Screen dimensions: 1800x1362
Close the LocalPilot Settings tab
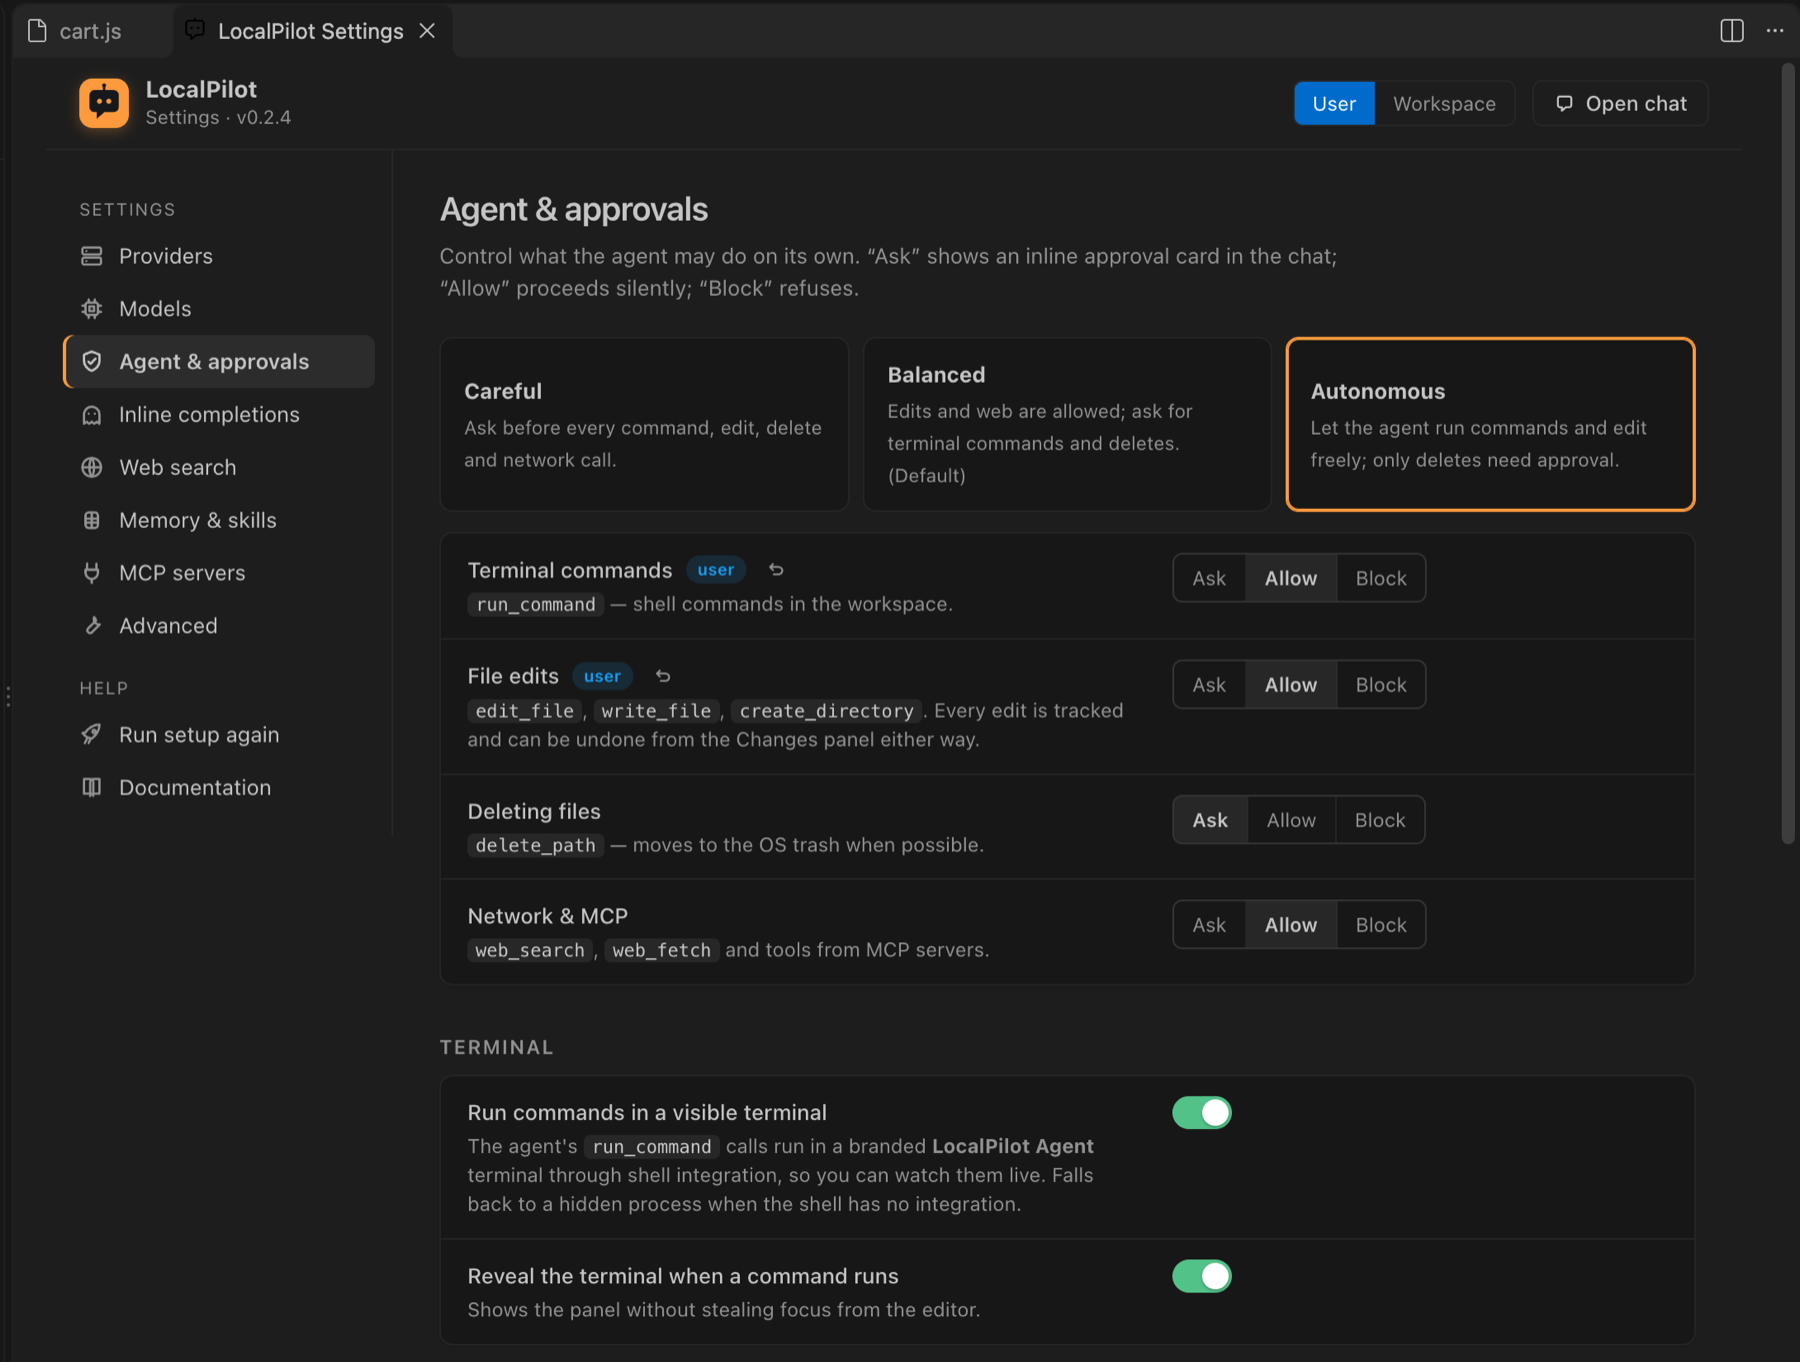(x=427, y=31)
